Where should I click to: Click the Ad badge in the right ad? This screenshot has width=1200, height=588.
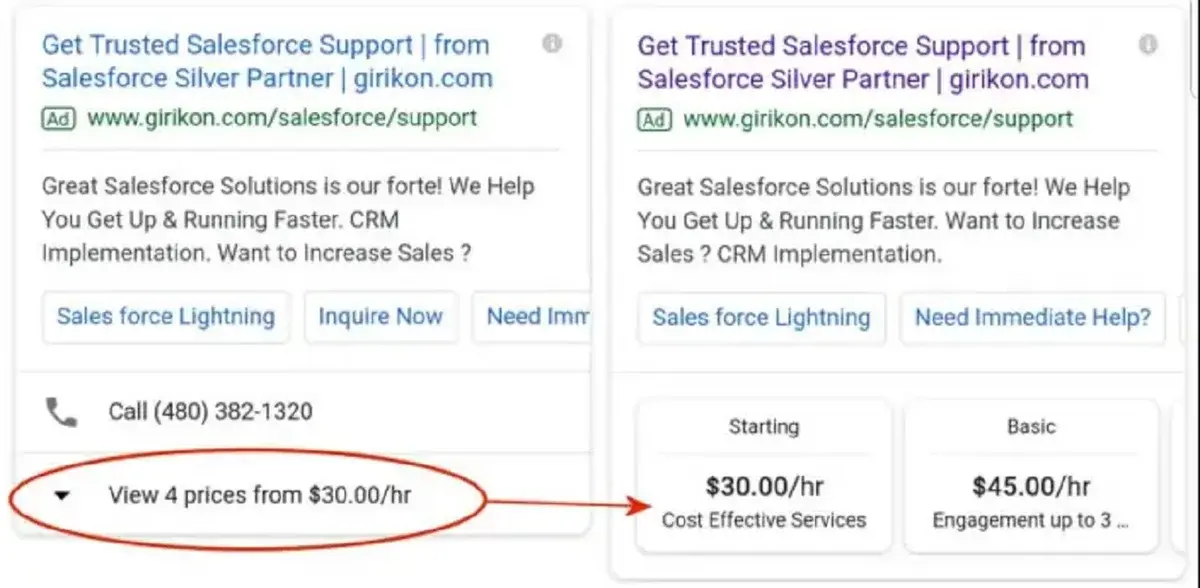point(654,120)
